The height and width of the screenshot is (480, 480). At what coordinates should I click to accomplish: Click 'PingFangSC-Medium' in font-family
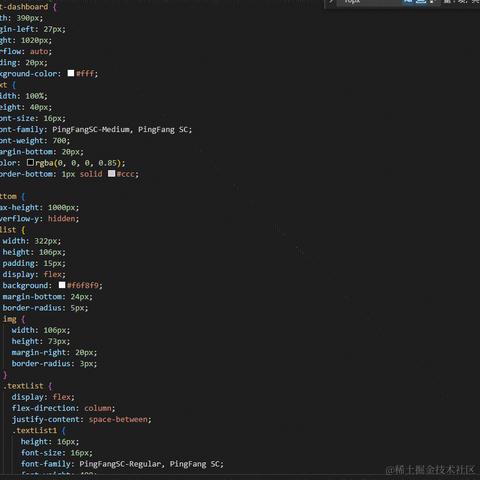tap(91, 129)
